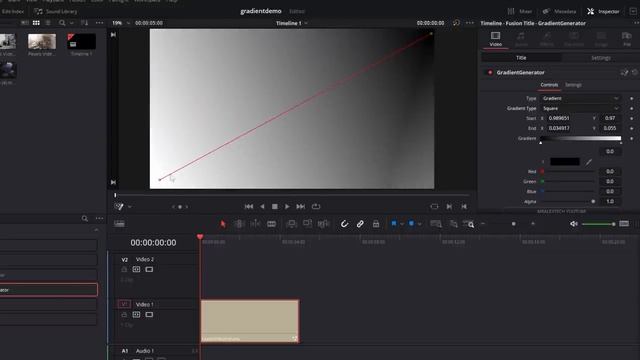Toggle loop playback
The width and height of the screenshot is (640, 360).
316,207
